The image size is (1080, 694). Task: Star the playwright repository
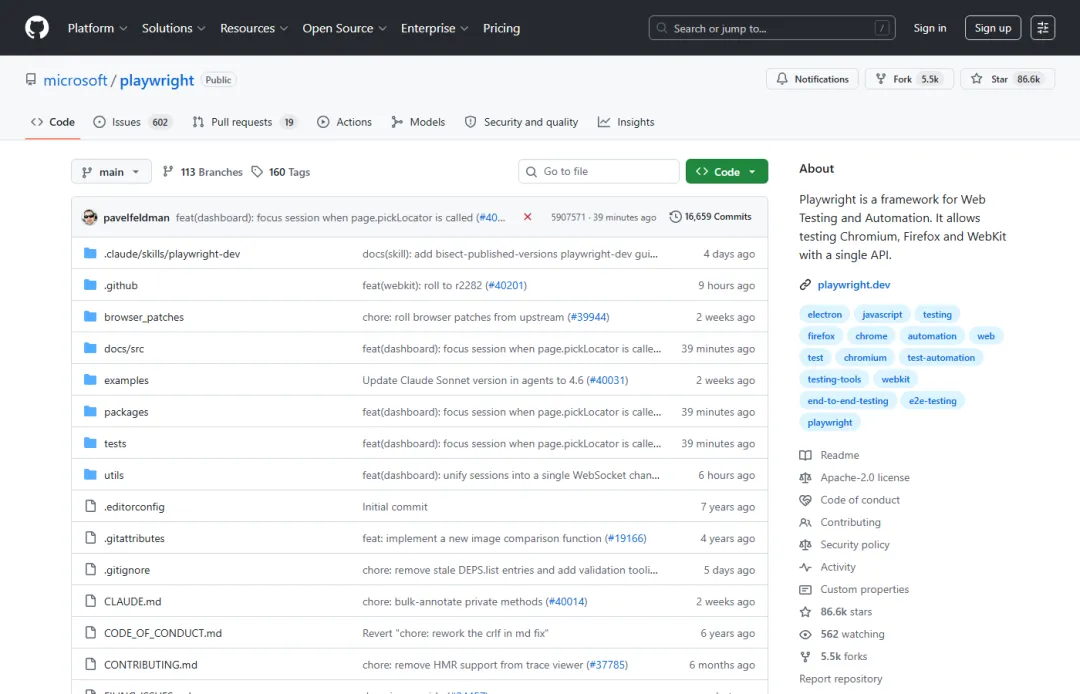click(x=1008, y=79)
